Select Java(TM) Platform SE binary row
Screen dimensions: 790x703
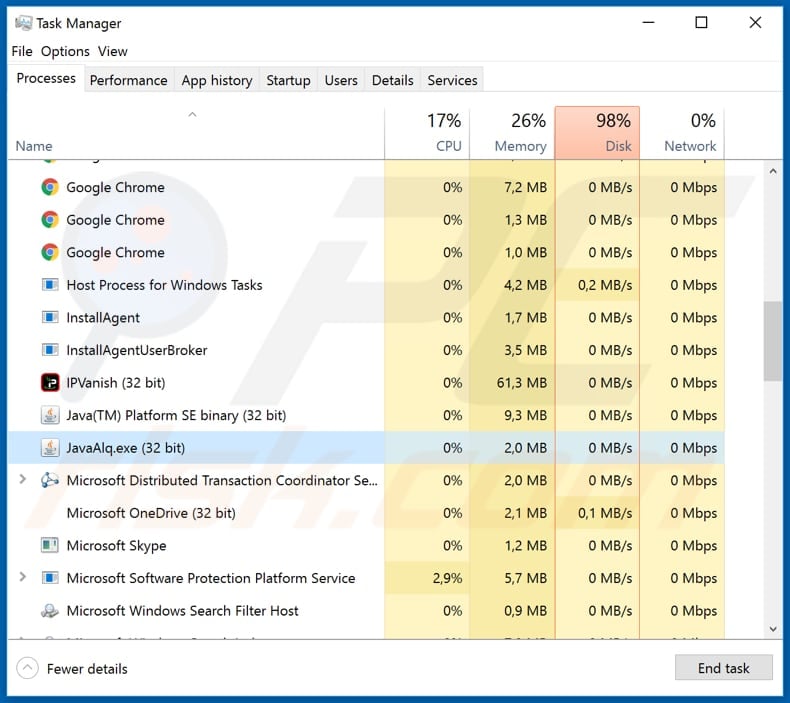coord(366,415)
